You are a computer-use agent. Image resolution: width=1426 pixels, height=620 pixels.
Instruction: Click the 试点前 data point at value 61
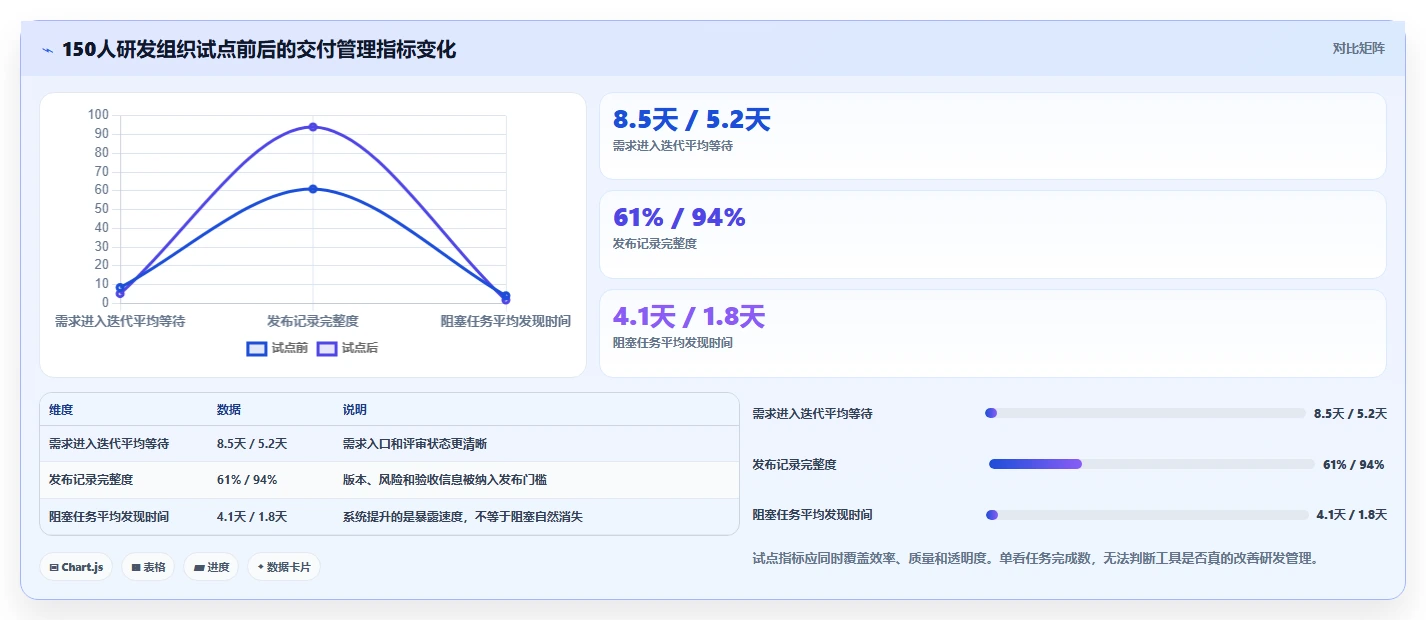[x=313, y=189]
